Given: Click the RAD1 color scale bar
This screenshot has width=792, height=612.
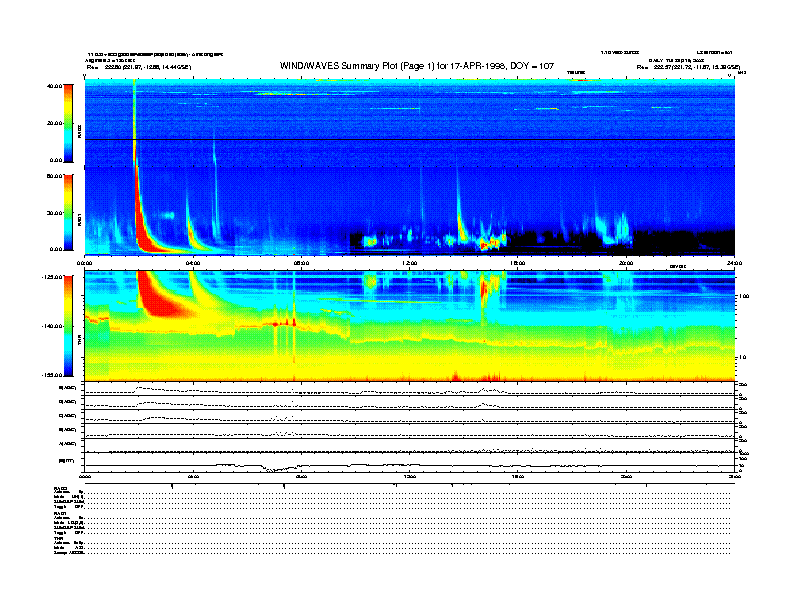Looking at the screenshot, I should point(68,212).
